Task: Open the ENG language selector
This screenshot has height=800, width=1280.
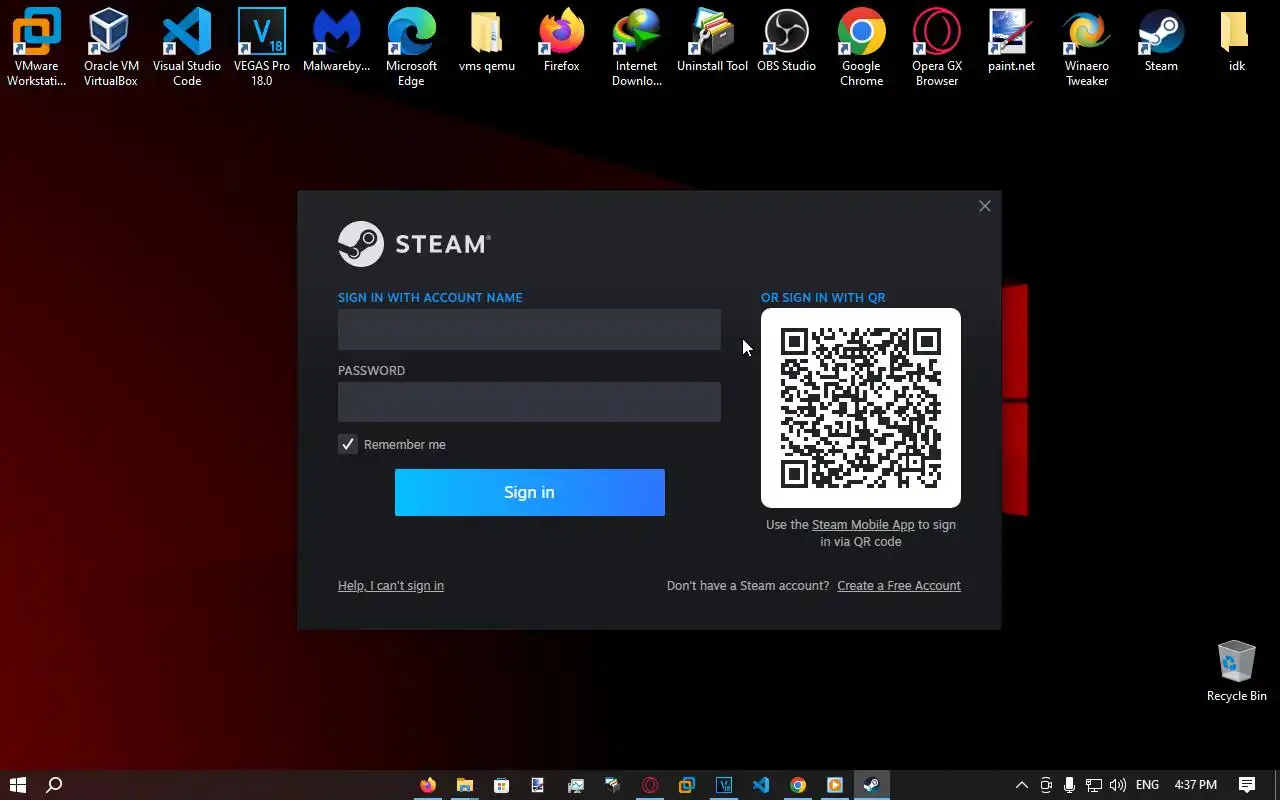Action: click(1148, 785)
